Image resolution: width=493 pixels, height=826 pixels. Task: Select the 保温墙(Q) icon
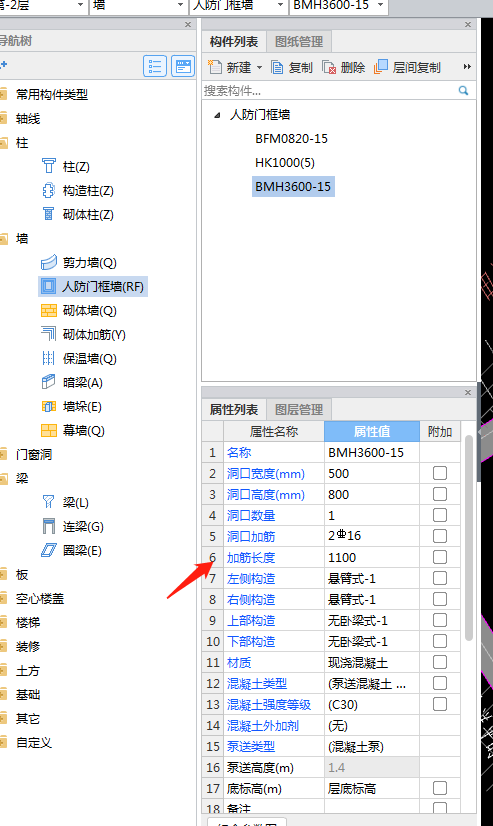(48, 358)
